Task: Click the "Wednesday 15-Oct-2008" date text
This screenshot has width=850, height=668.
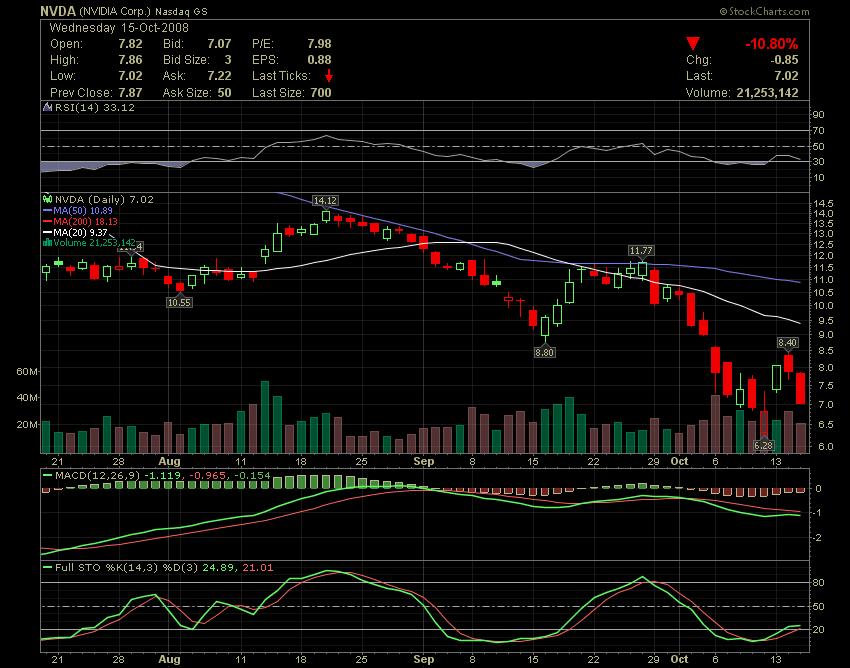Action: tap(119, 28)
